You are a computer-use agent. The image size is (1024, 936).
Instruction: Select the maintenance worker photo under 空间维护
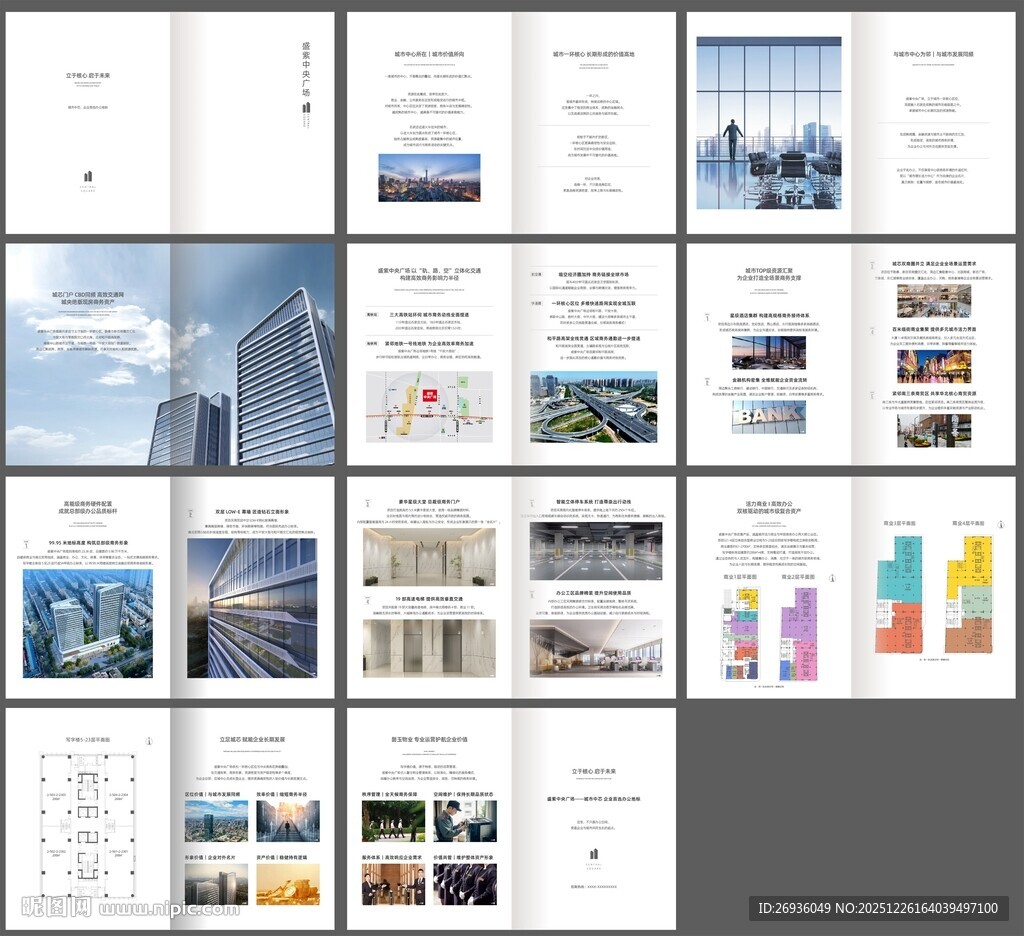click(465, 820)
